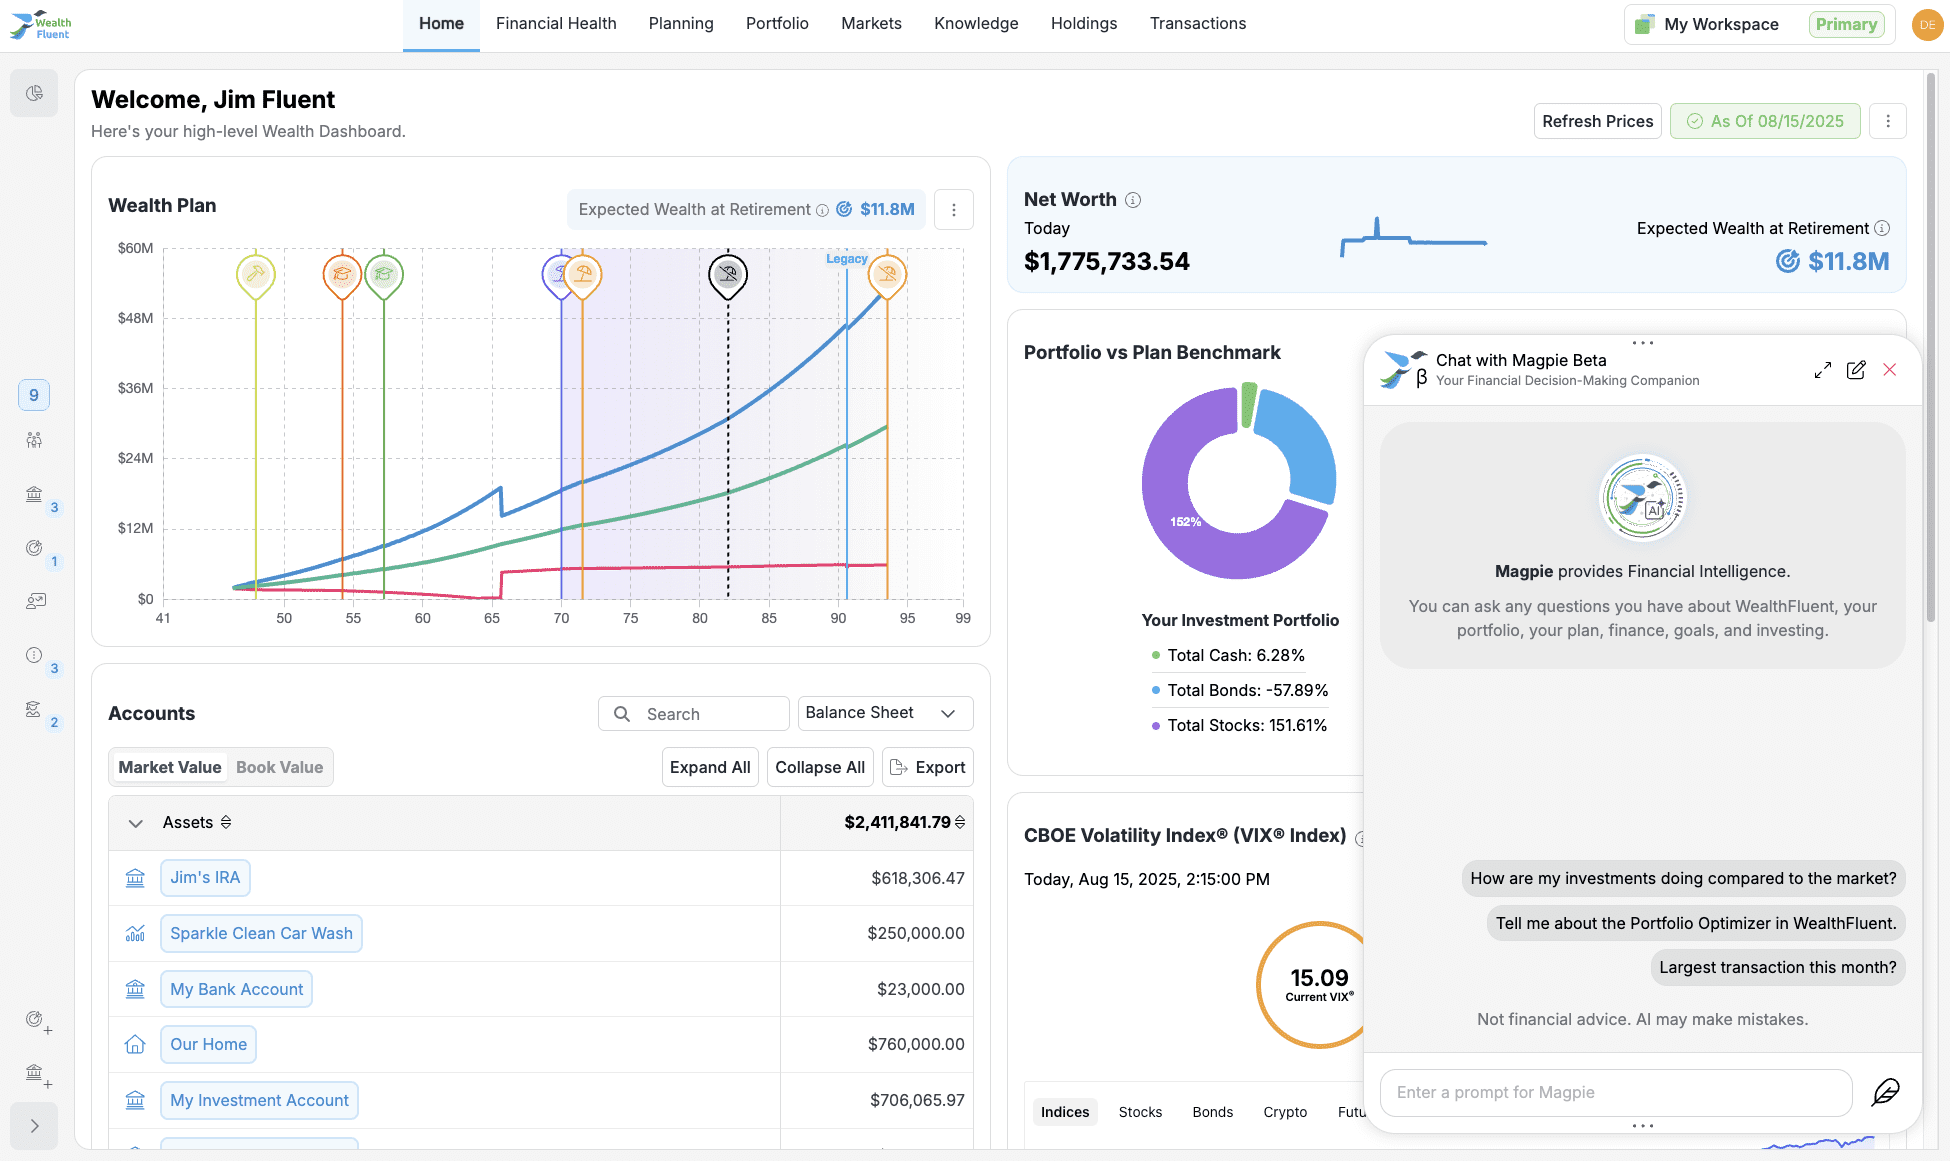Switch to Book Value view in Accounts
1950x1161 pixels.
click(x=279, y=767)
